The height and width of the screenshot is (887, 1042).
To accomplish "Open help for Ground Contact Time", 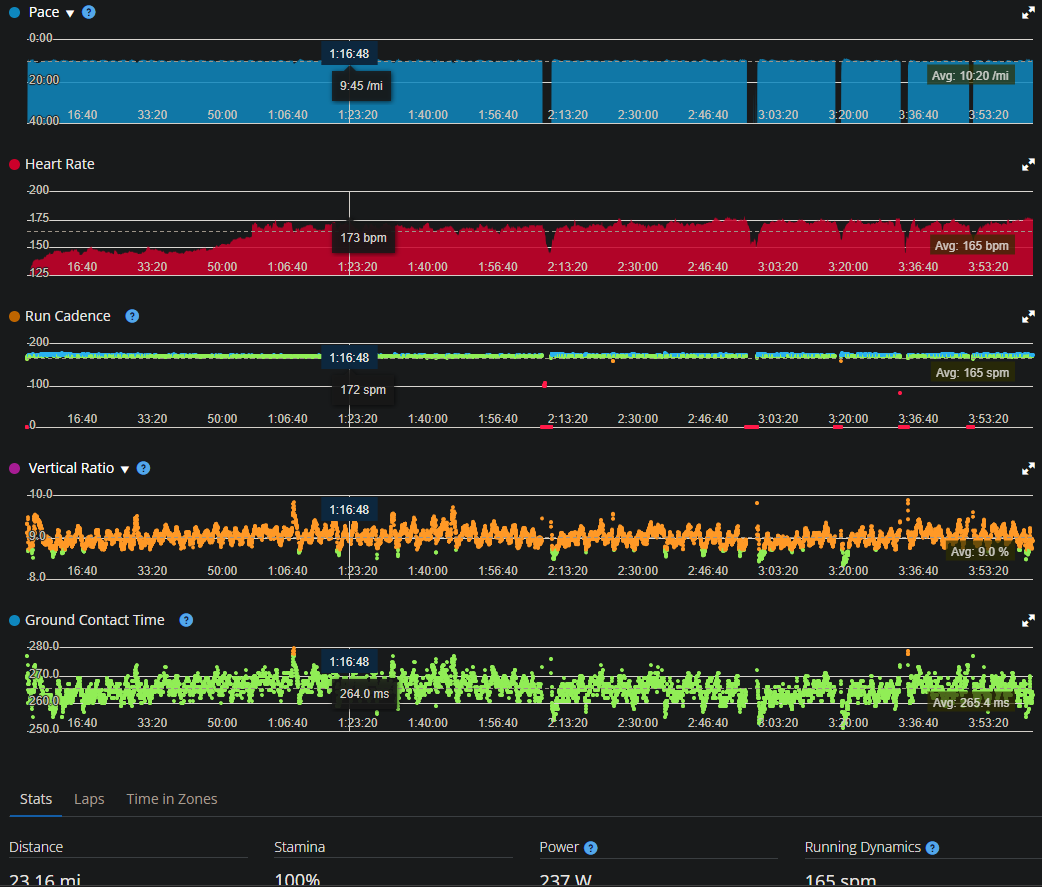I will tap(186, 620).
